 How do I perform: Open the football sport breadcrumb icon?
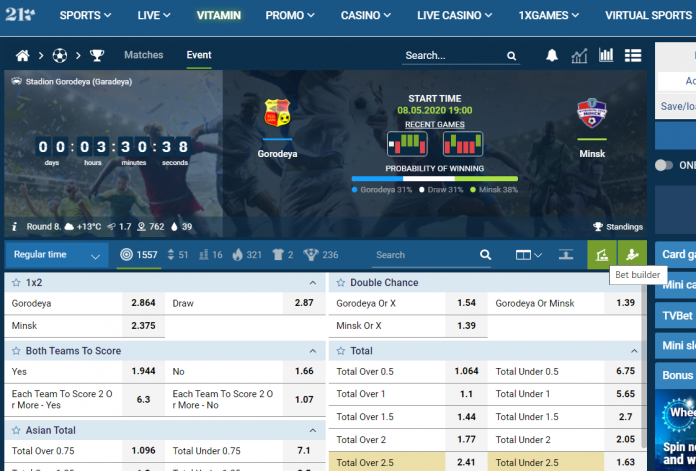pos(59,55)
